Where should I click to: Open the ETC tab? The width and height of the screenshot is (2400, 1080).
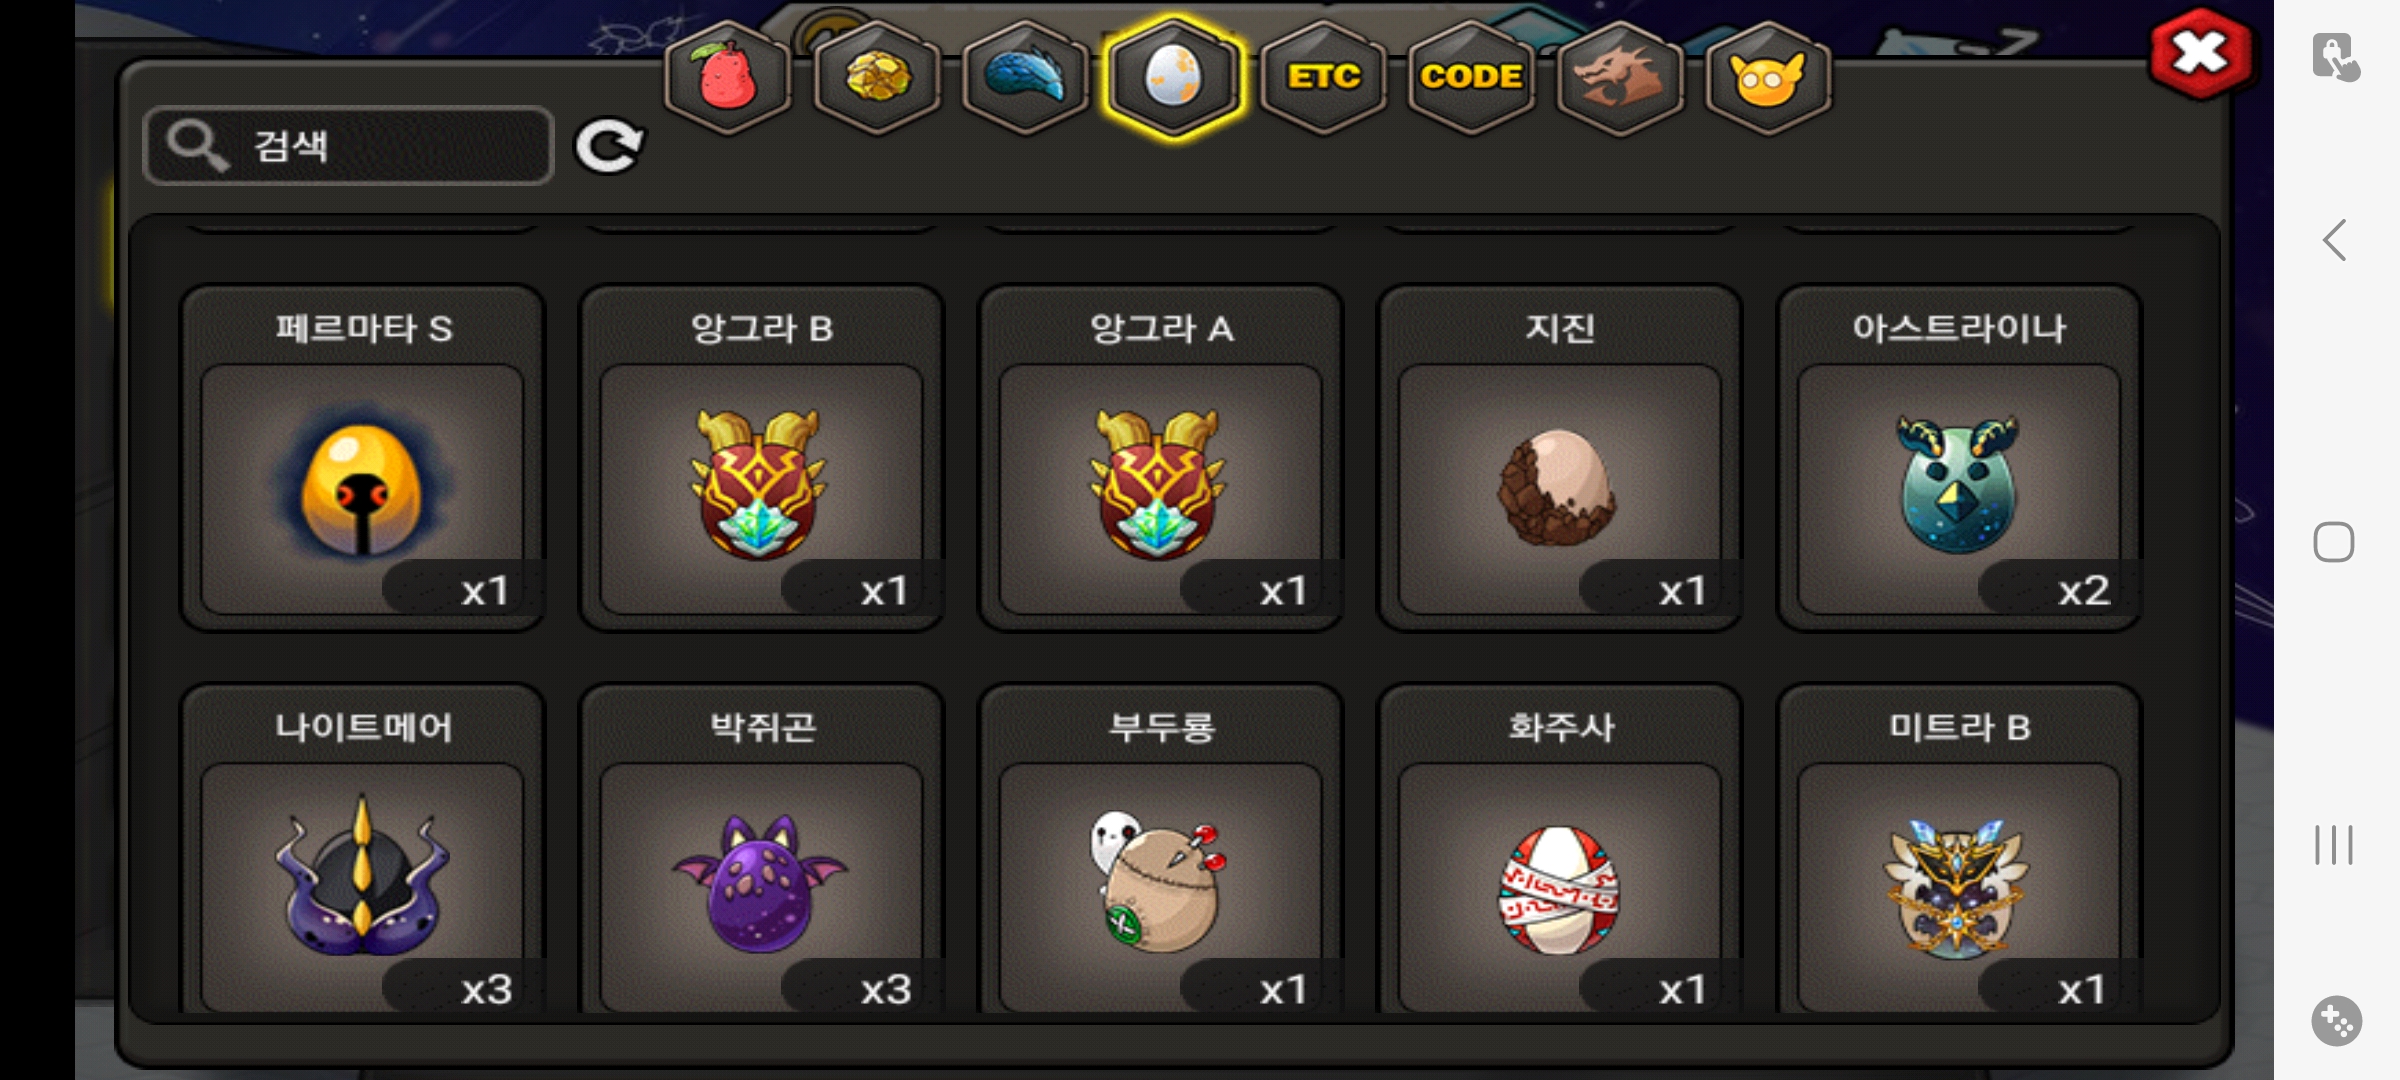(1323, 77)
